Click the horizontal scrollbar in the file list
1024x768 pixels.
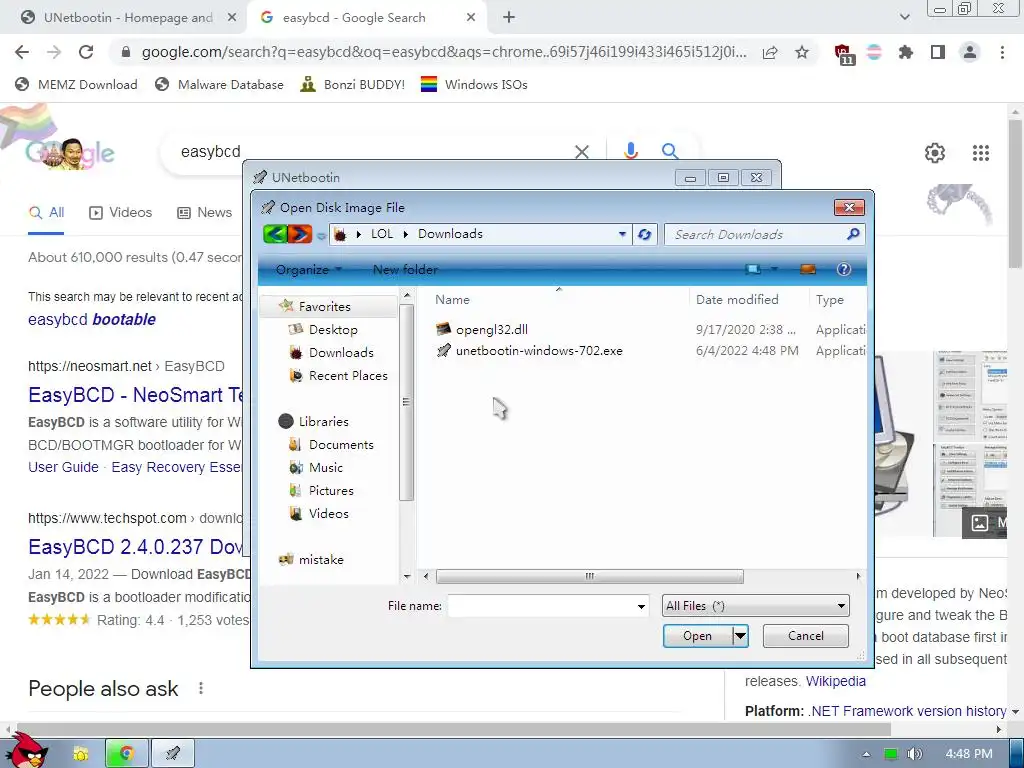[x=589, y=576]
